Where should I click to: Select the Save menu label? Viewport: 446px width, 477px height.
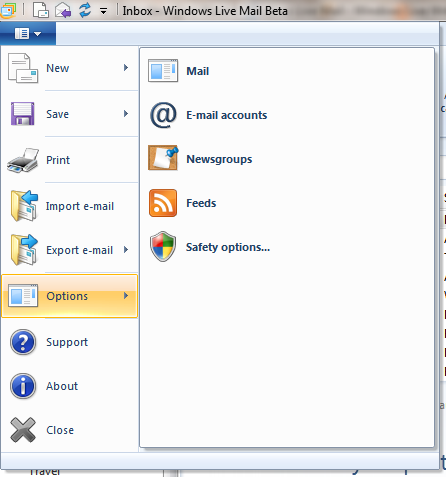pyautogui.click(x=58, y=114)
